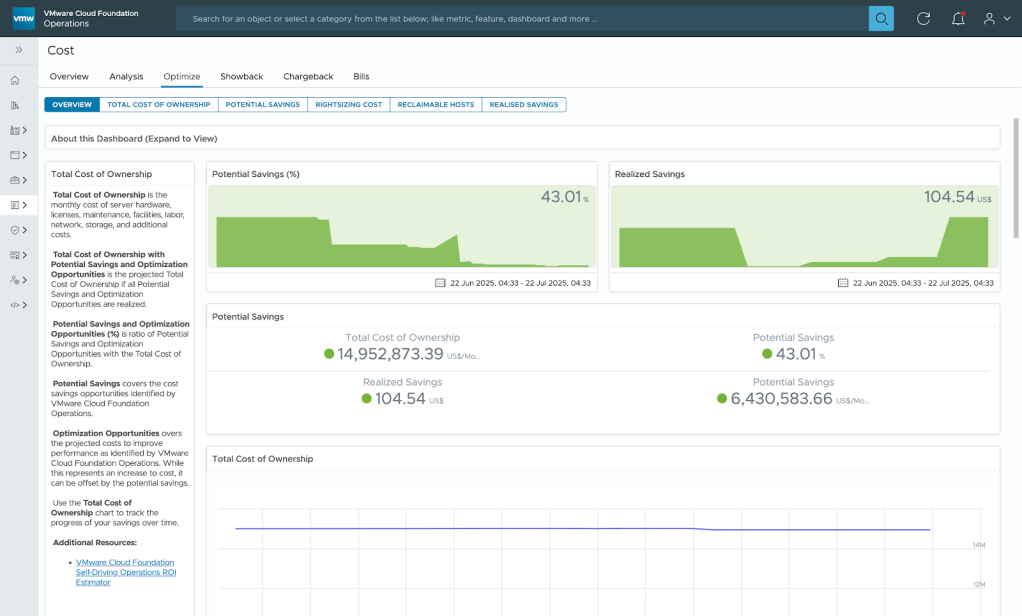Viewport: 1022px width, 616px height.
Task: Click the briefcase icon in sidebar
Action: pyautogui.click(x=15, y=180)
